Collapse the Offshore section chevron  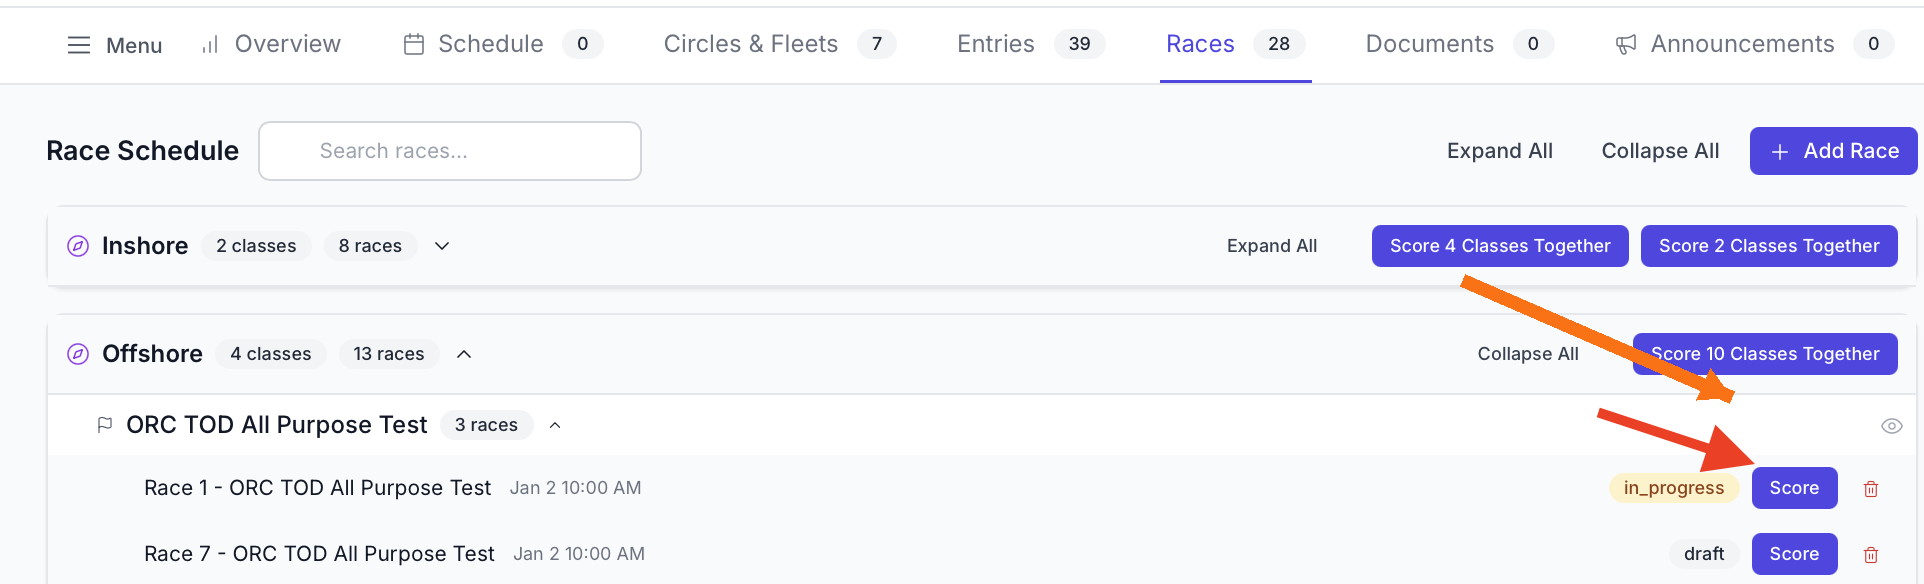coord(464,354)
